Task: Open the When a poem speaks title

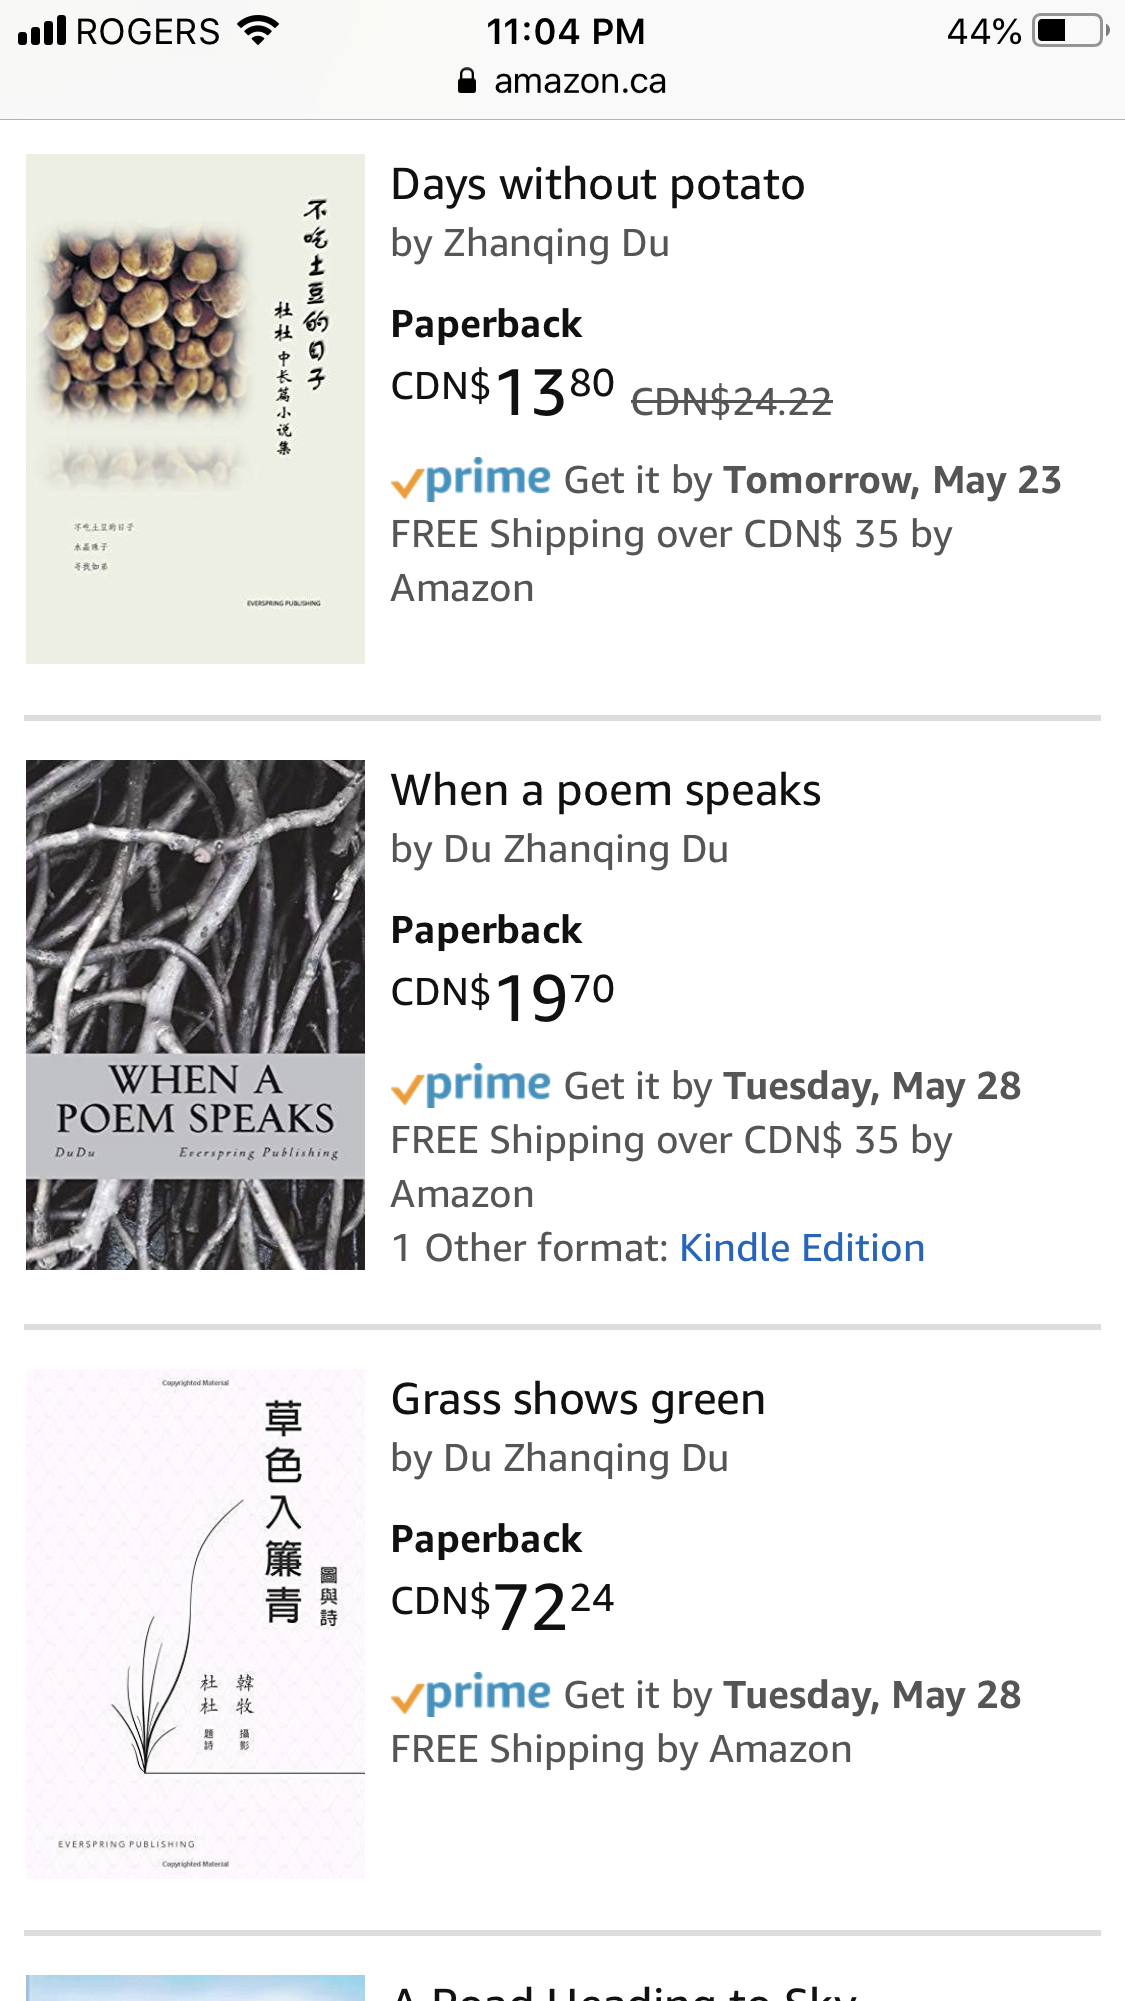Action: click(605, 791)
